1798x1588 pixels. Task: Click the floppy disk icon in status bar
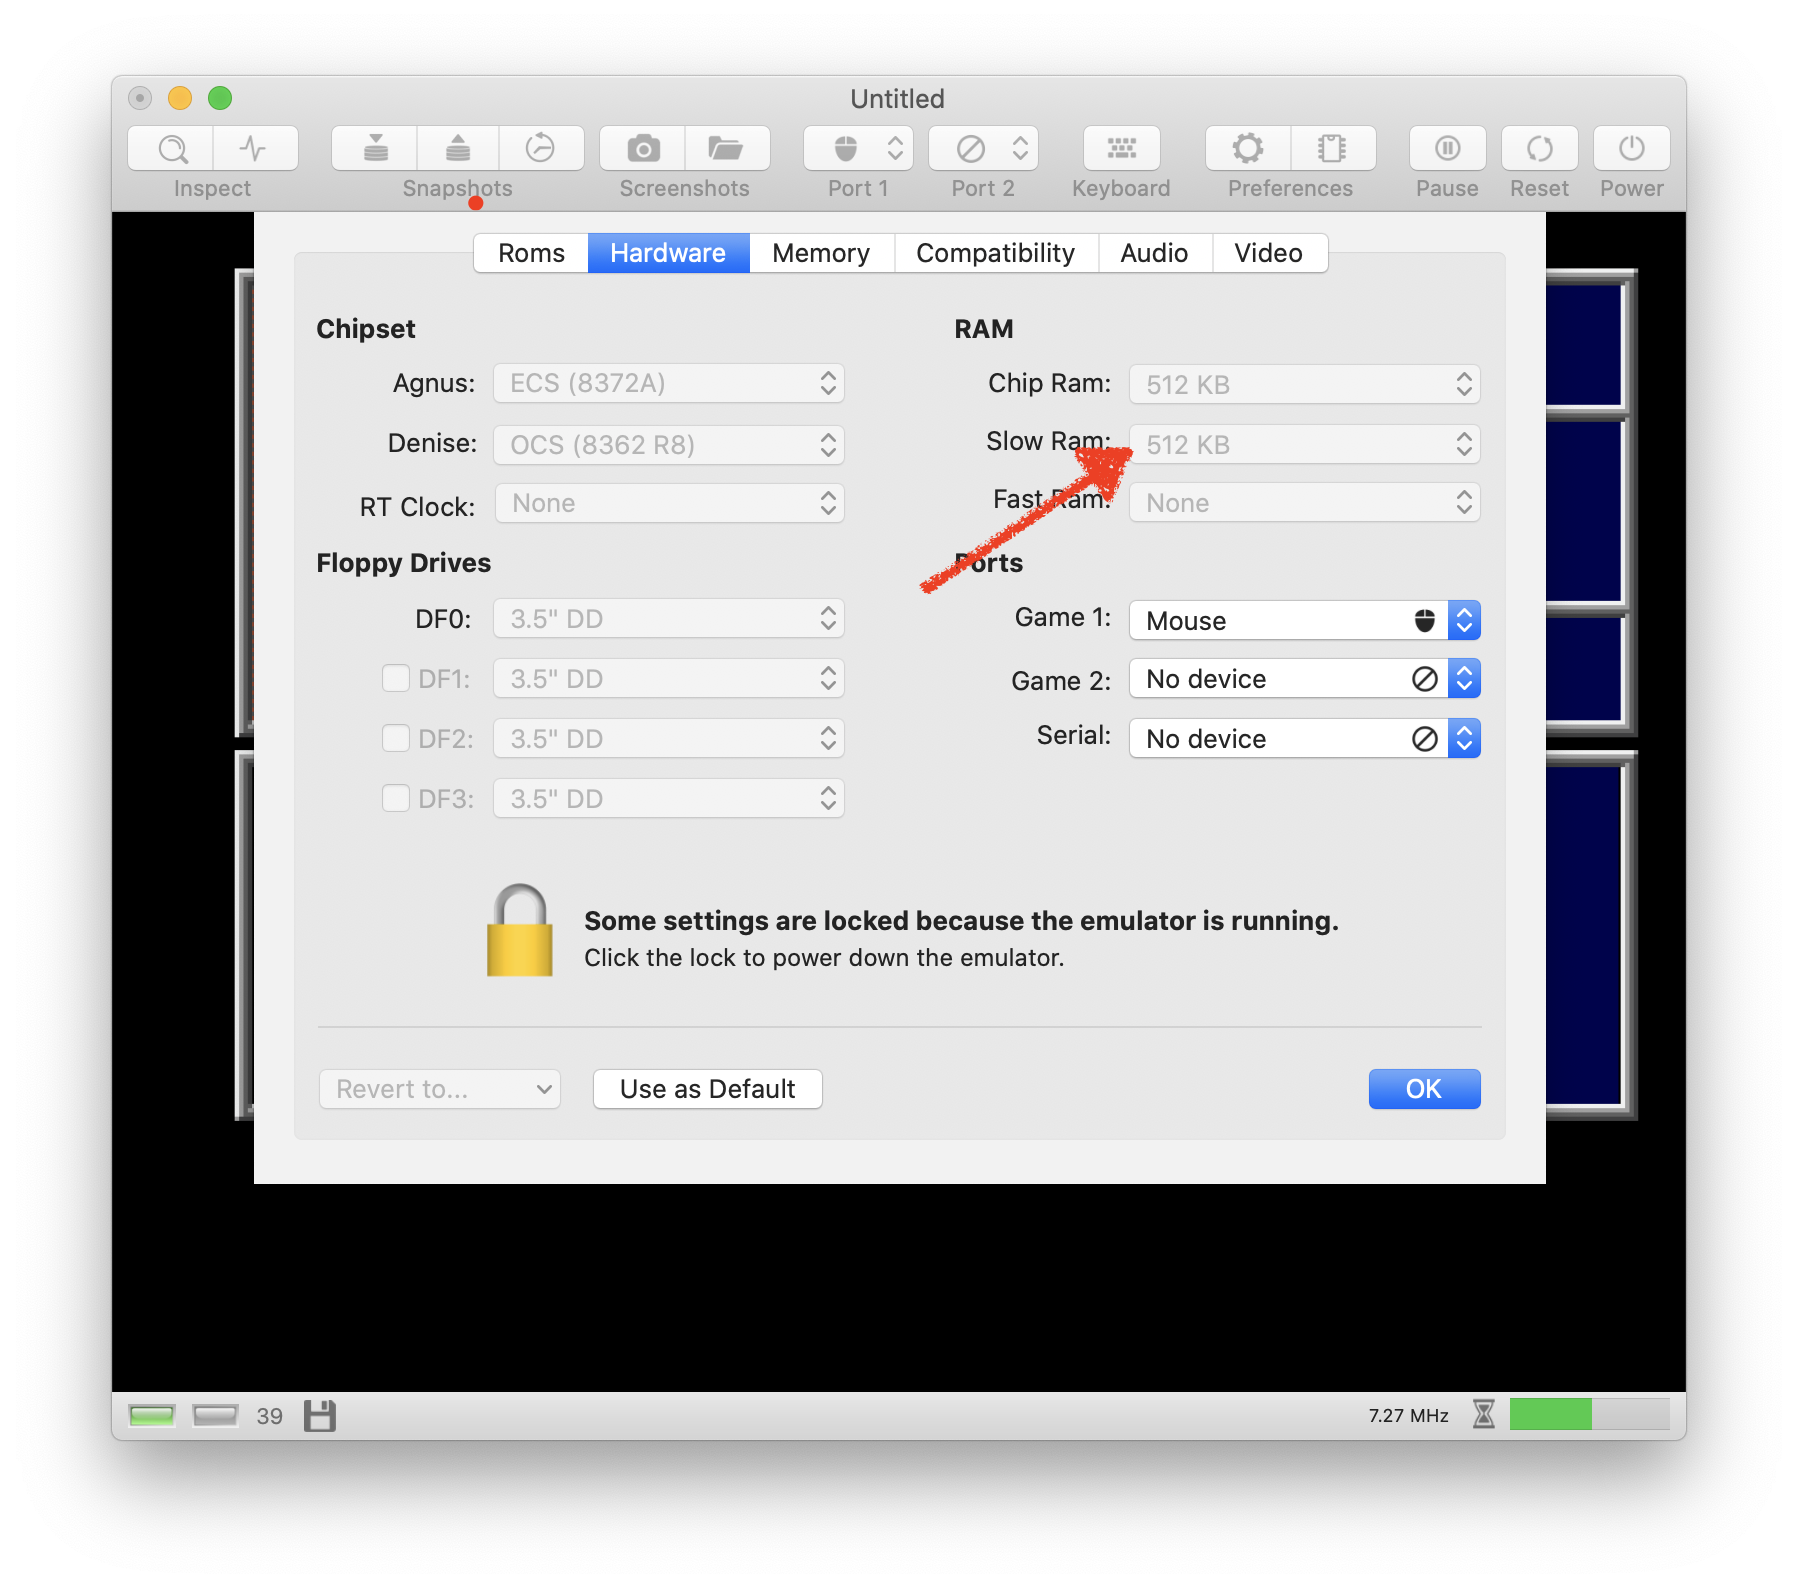pyautogui.click(x=319, y=1415)
